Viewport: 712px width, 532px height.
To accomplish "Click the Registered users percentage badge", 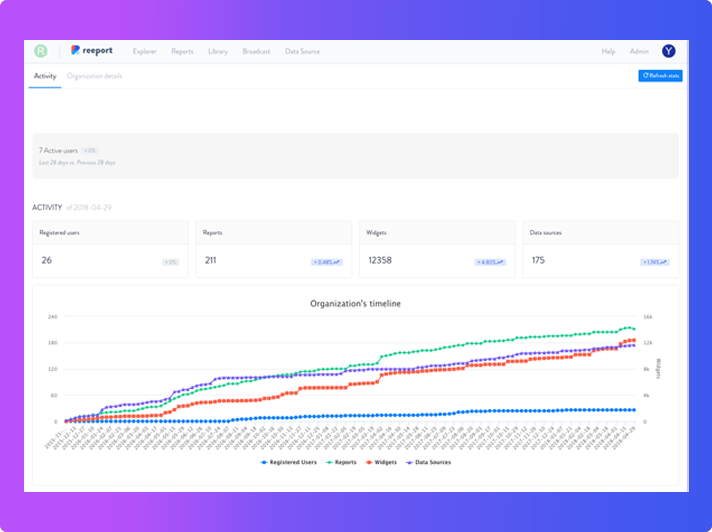I will 170,262.
